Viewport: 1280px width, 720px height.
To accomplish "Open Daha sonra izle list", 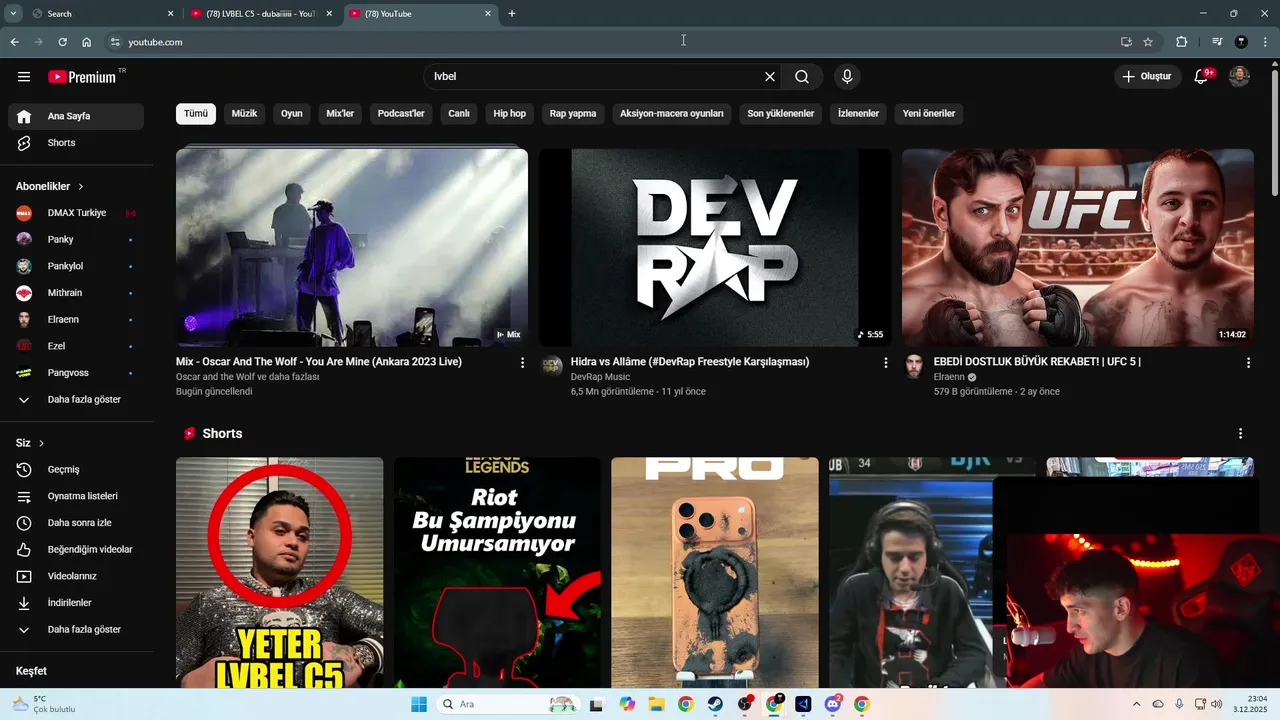I will coord(76,523).
